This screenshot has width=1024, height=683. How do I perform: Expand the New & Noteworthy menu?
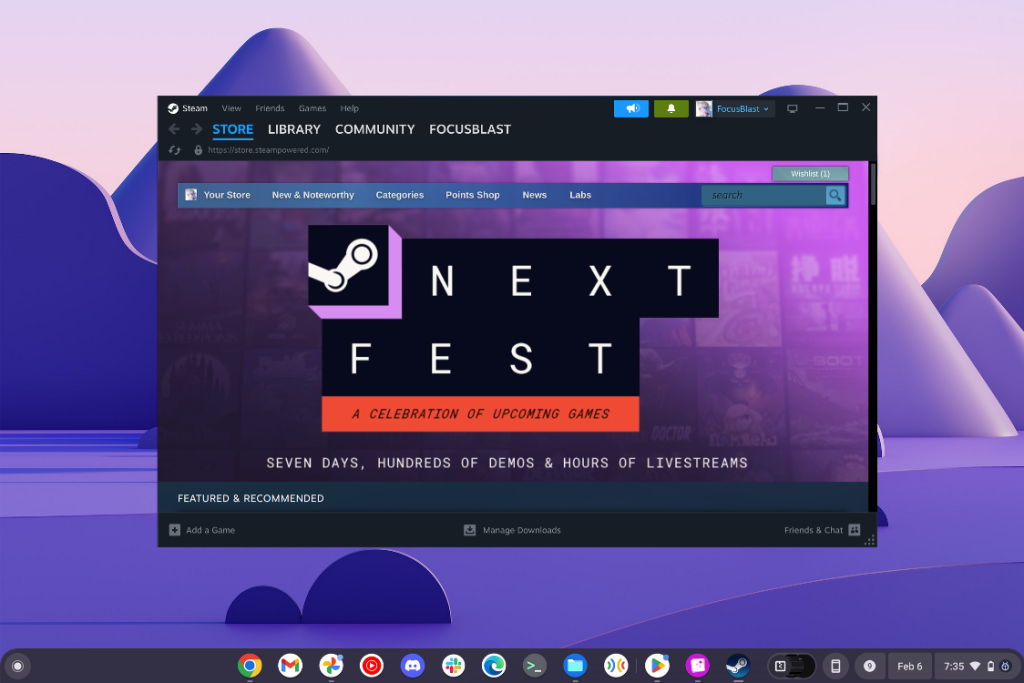pos(313,195)
